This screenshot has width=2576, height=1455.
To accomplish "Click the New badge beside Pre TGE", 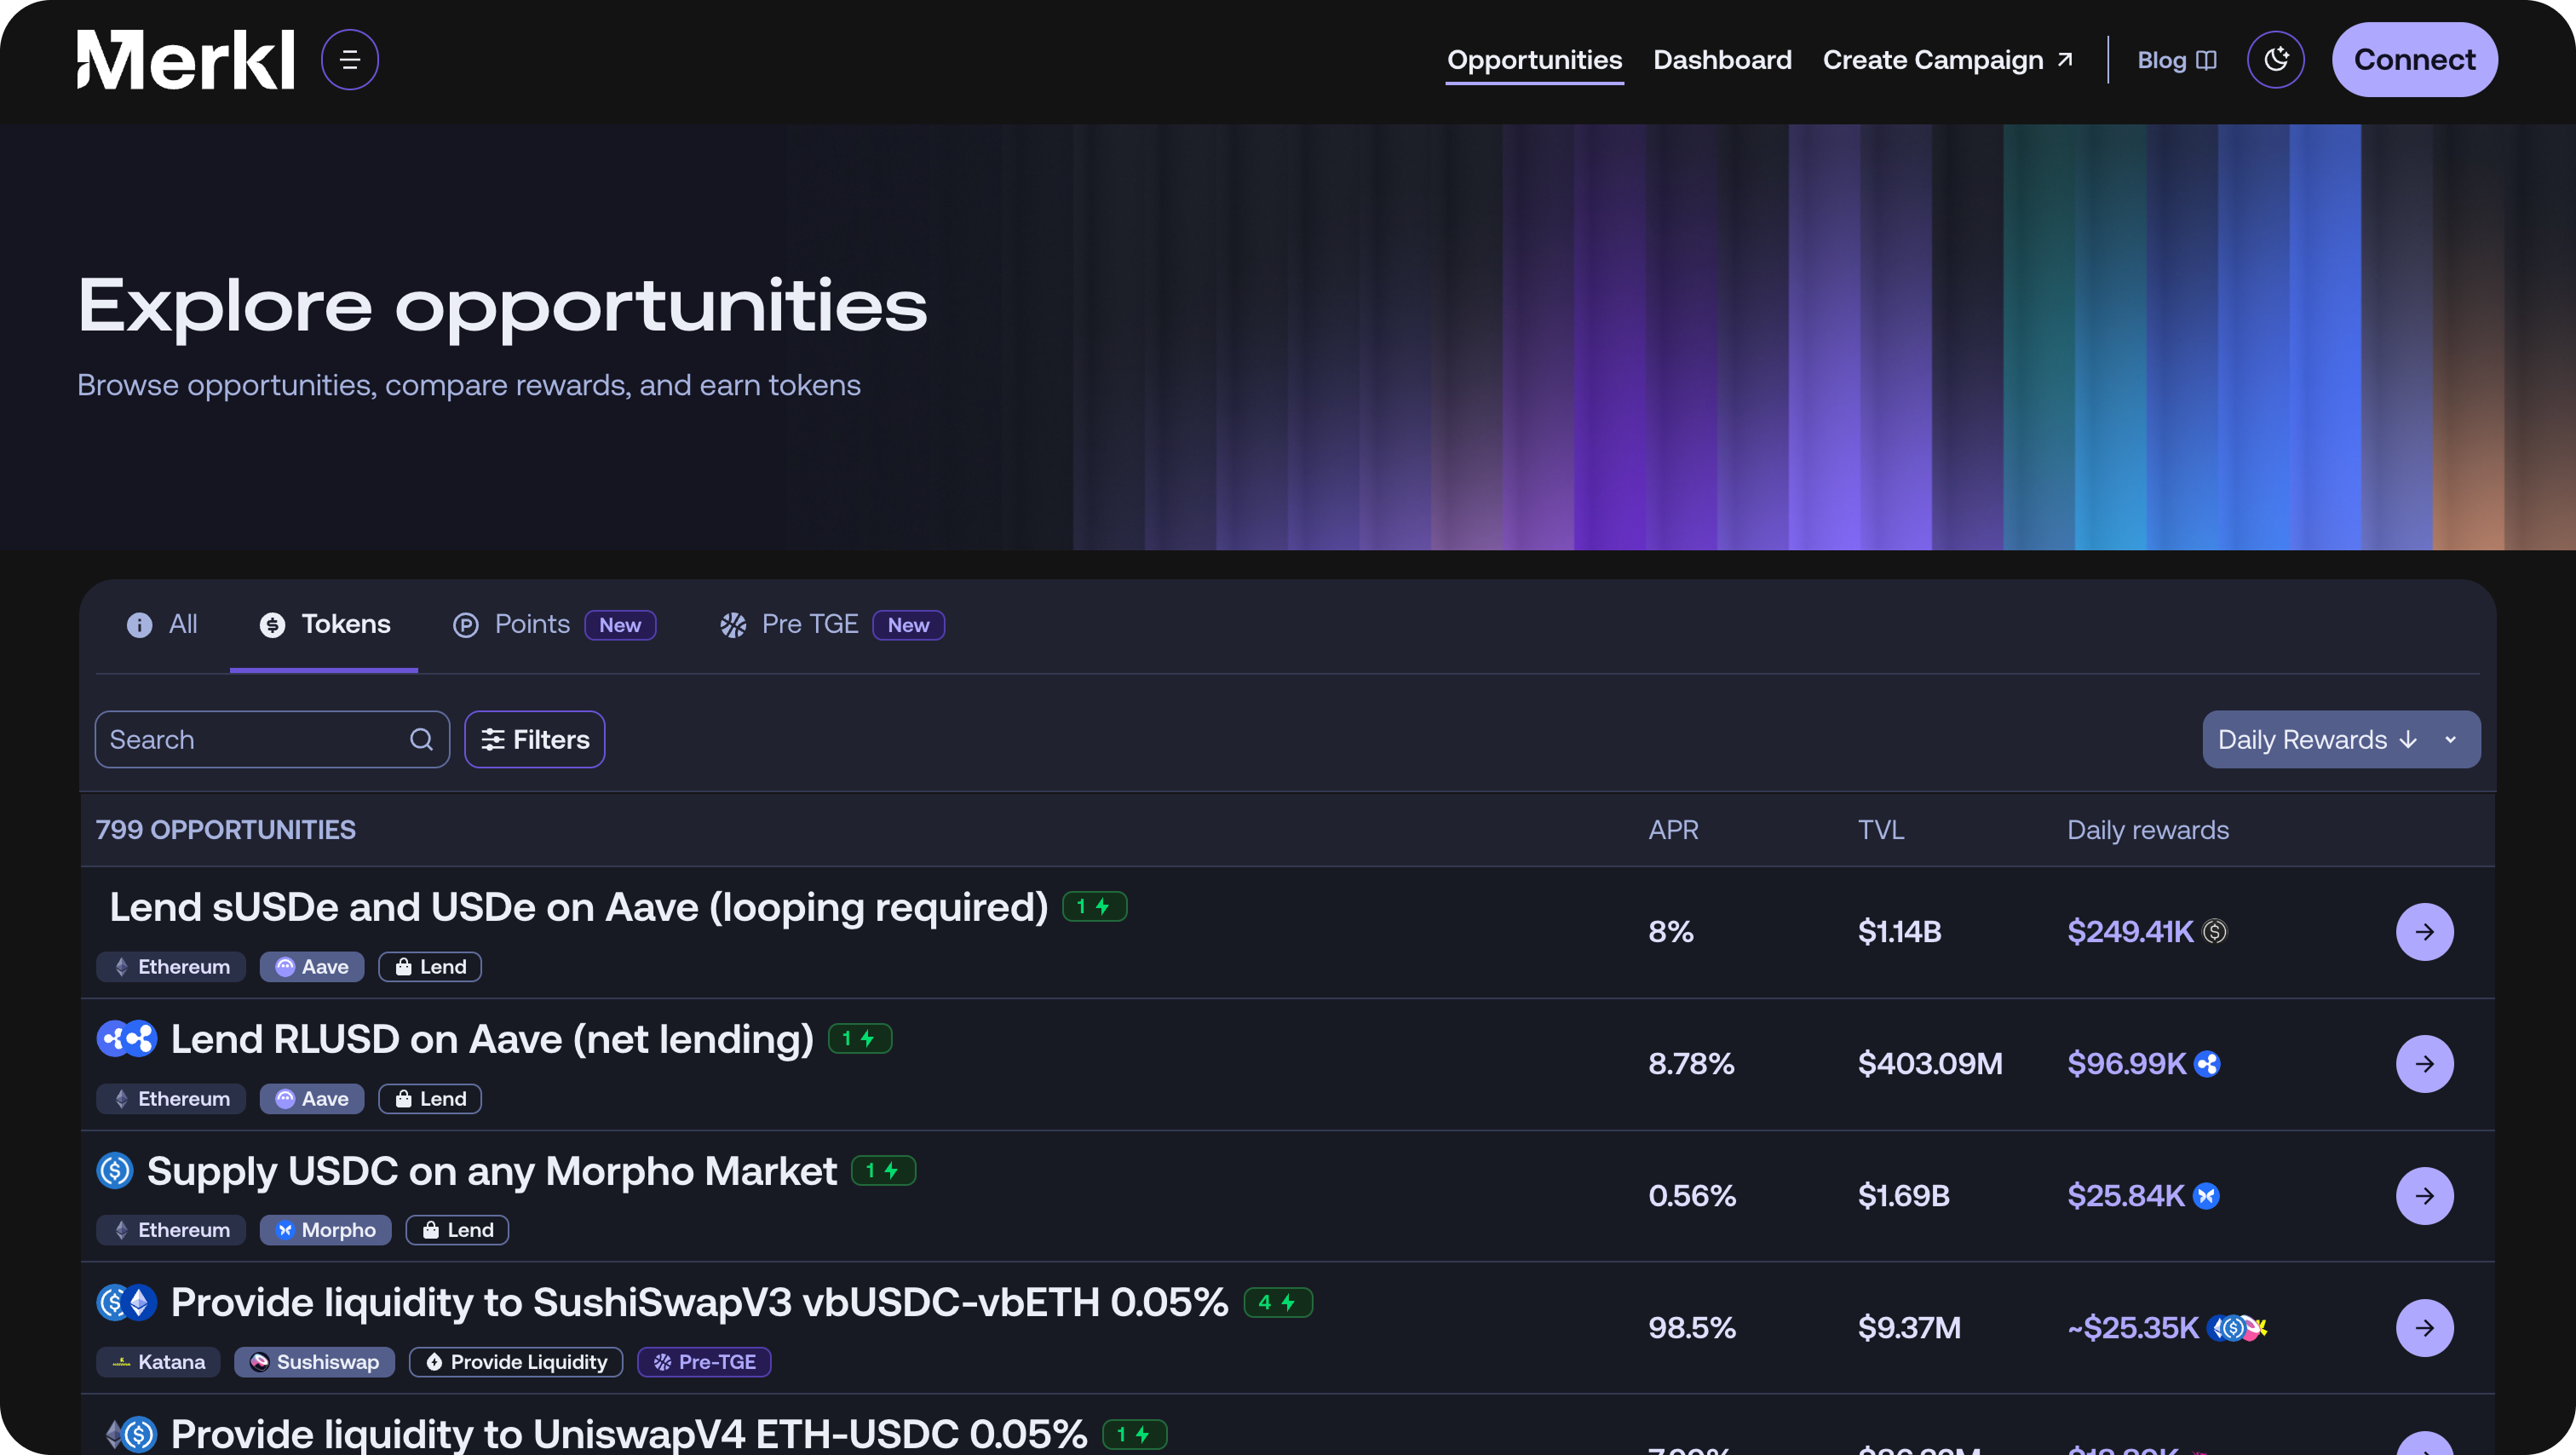I will pyautogui.click(x=908, y=625).
